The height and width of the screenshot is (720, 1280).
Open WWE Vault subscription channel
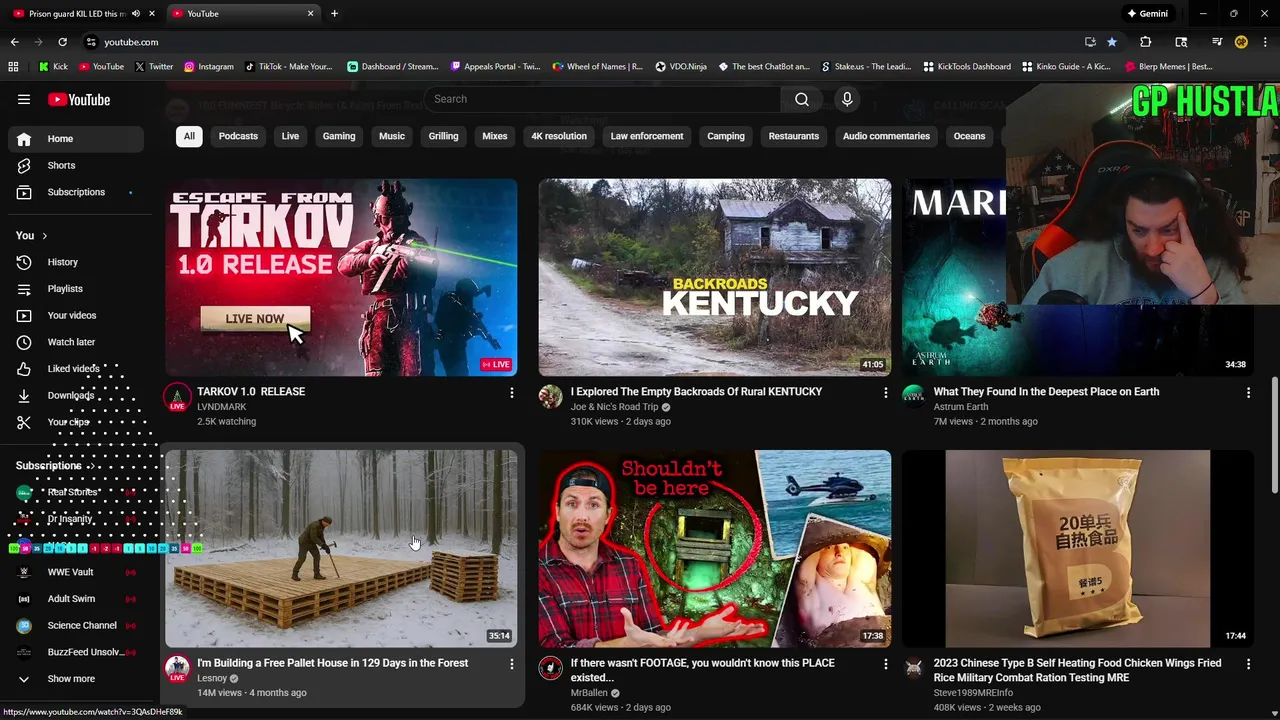76,572
